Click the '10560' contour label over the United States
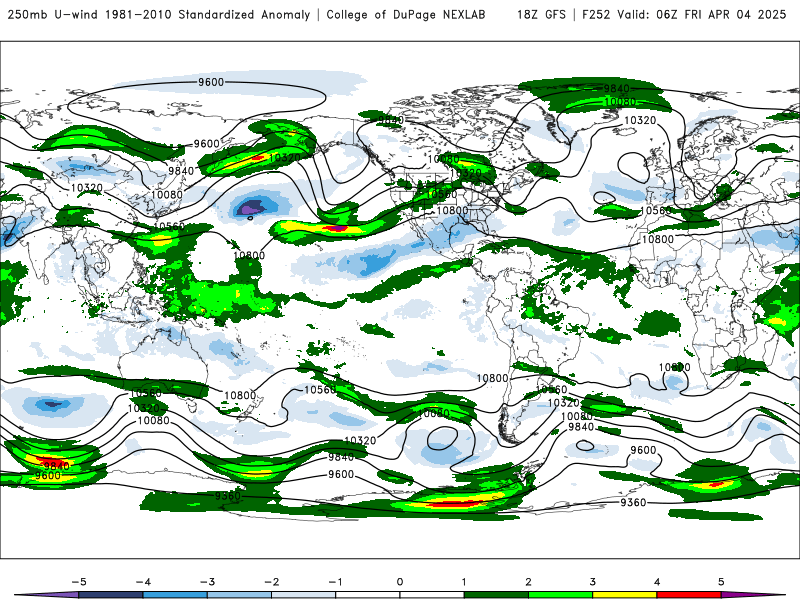Screen dimensions: 800x600 click(441, 194)
